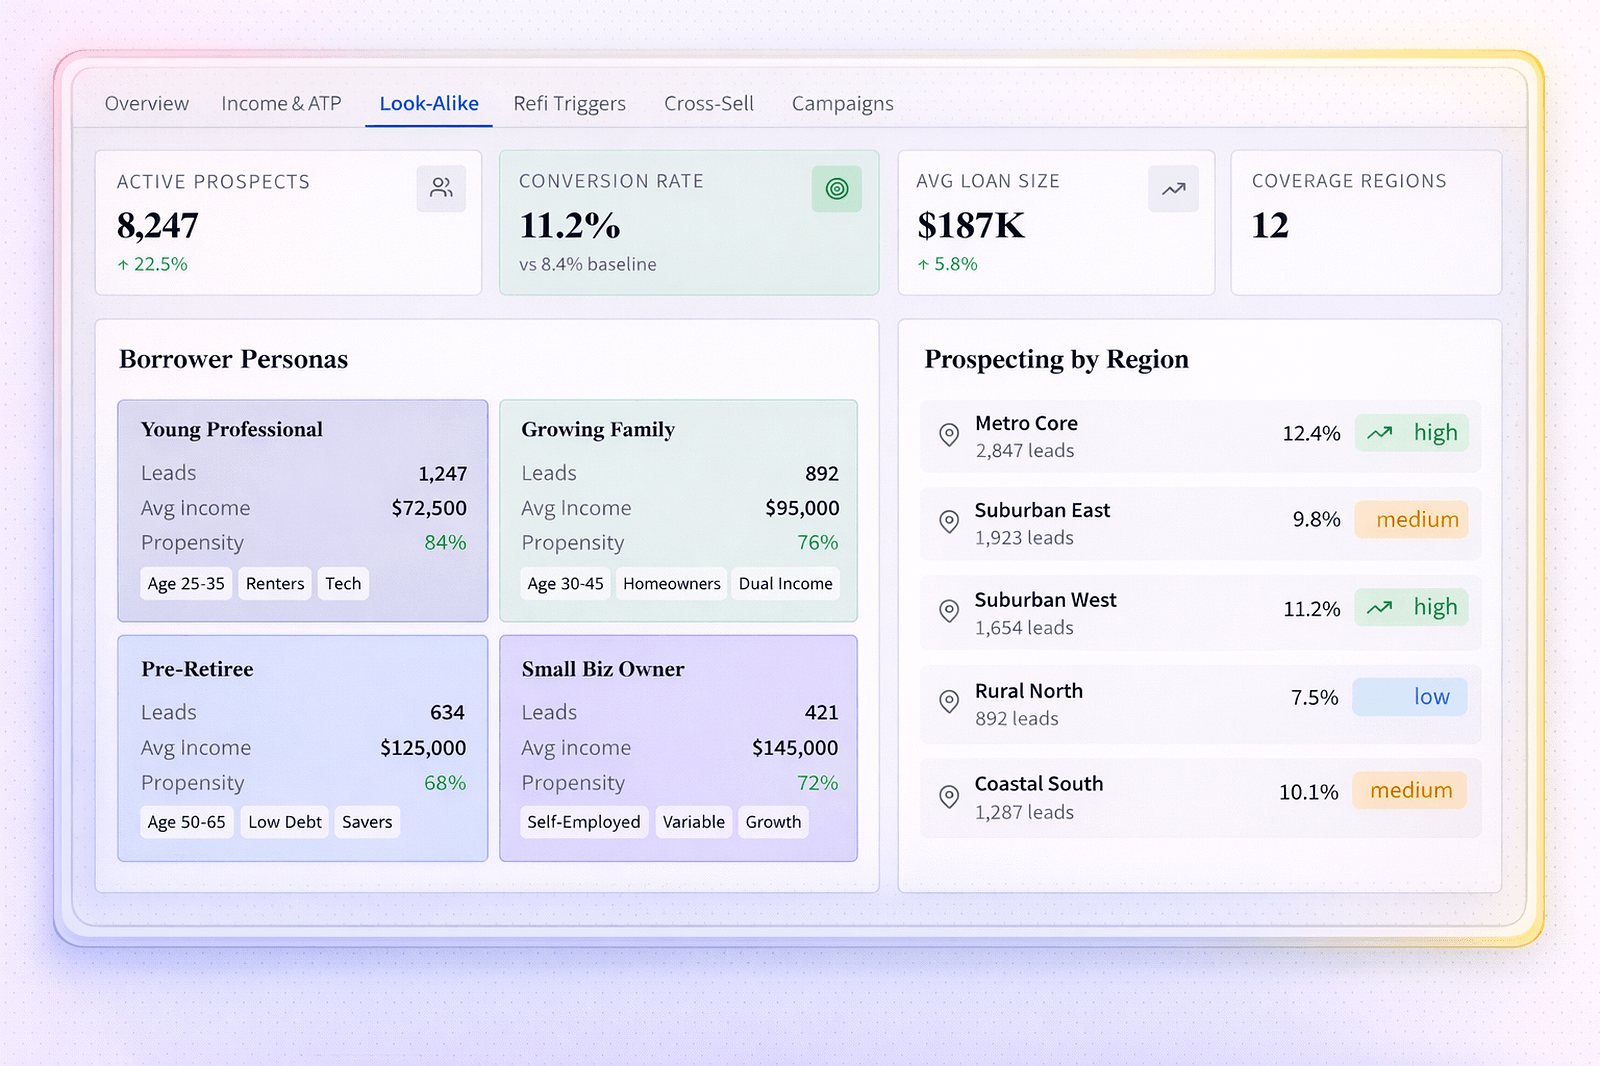
Task: Click the Coastal South location pin icon
Action: 949,796
